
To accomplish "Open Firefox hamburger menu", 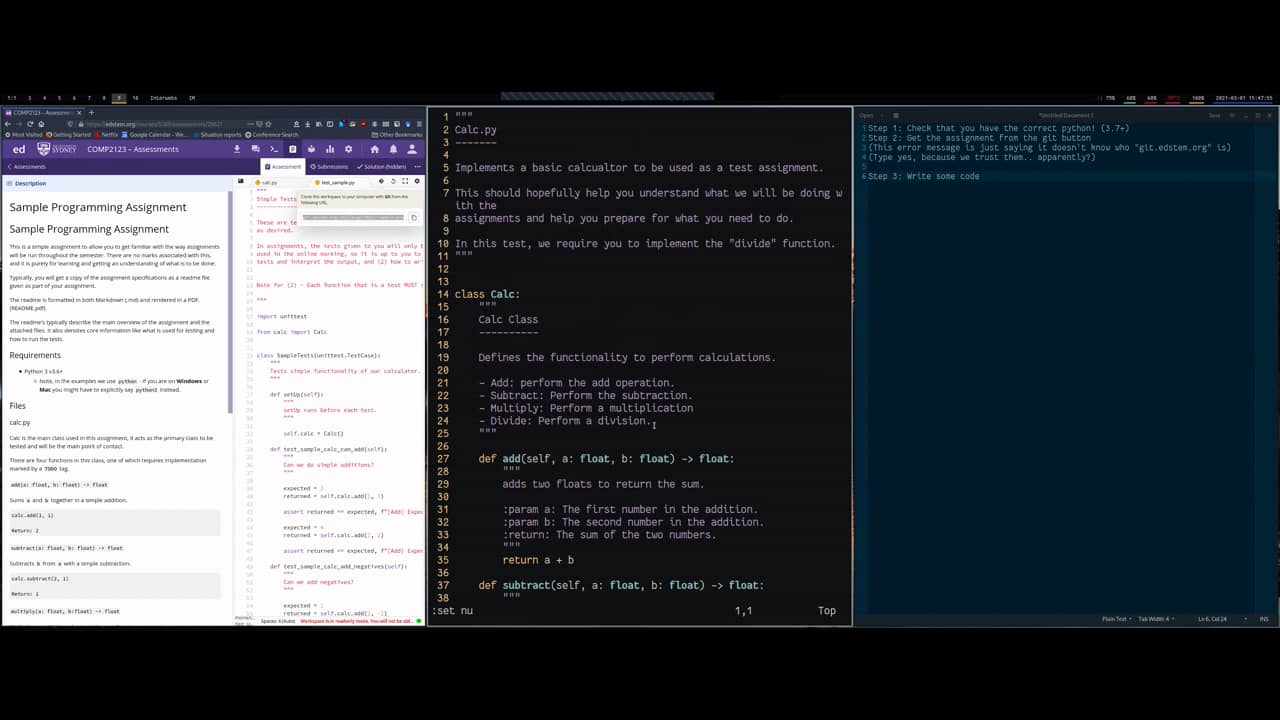I will (x=419, y=123).
